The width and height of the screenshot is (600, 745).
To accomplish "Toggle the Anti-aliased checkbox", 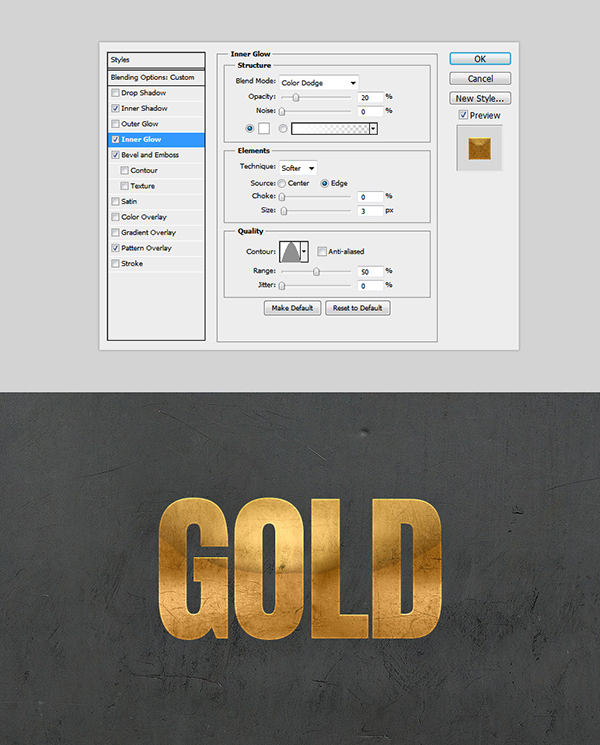I will [322, 251].
